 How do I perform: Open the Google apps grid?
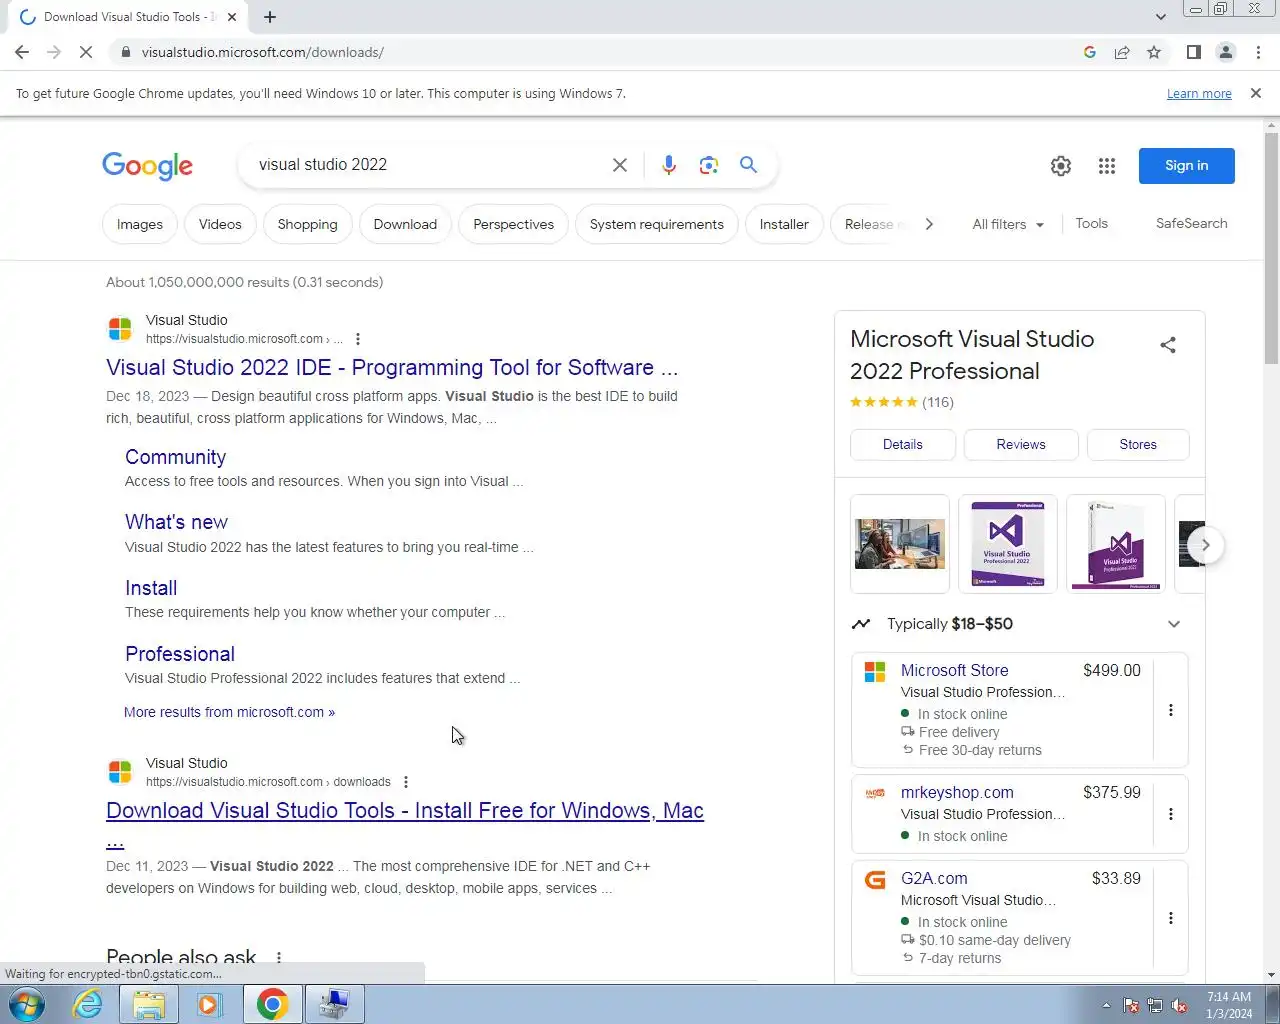[x=1107, y=166]
